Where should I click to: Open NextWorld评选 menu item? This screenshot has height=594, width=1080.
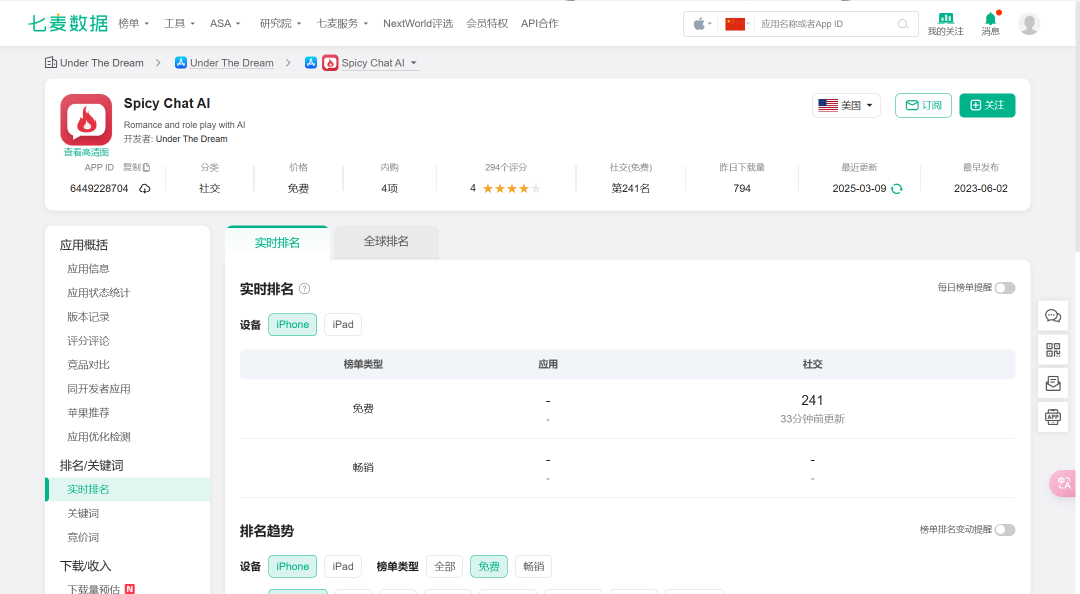pyautogui.click(x=418, y=23)
